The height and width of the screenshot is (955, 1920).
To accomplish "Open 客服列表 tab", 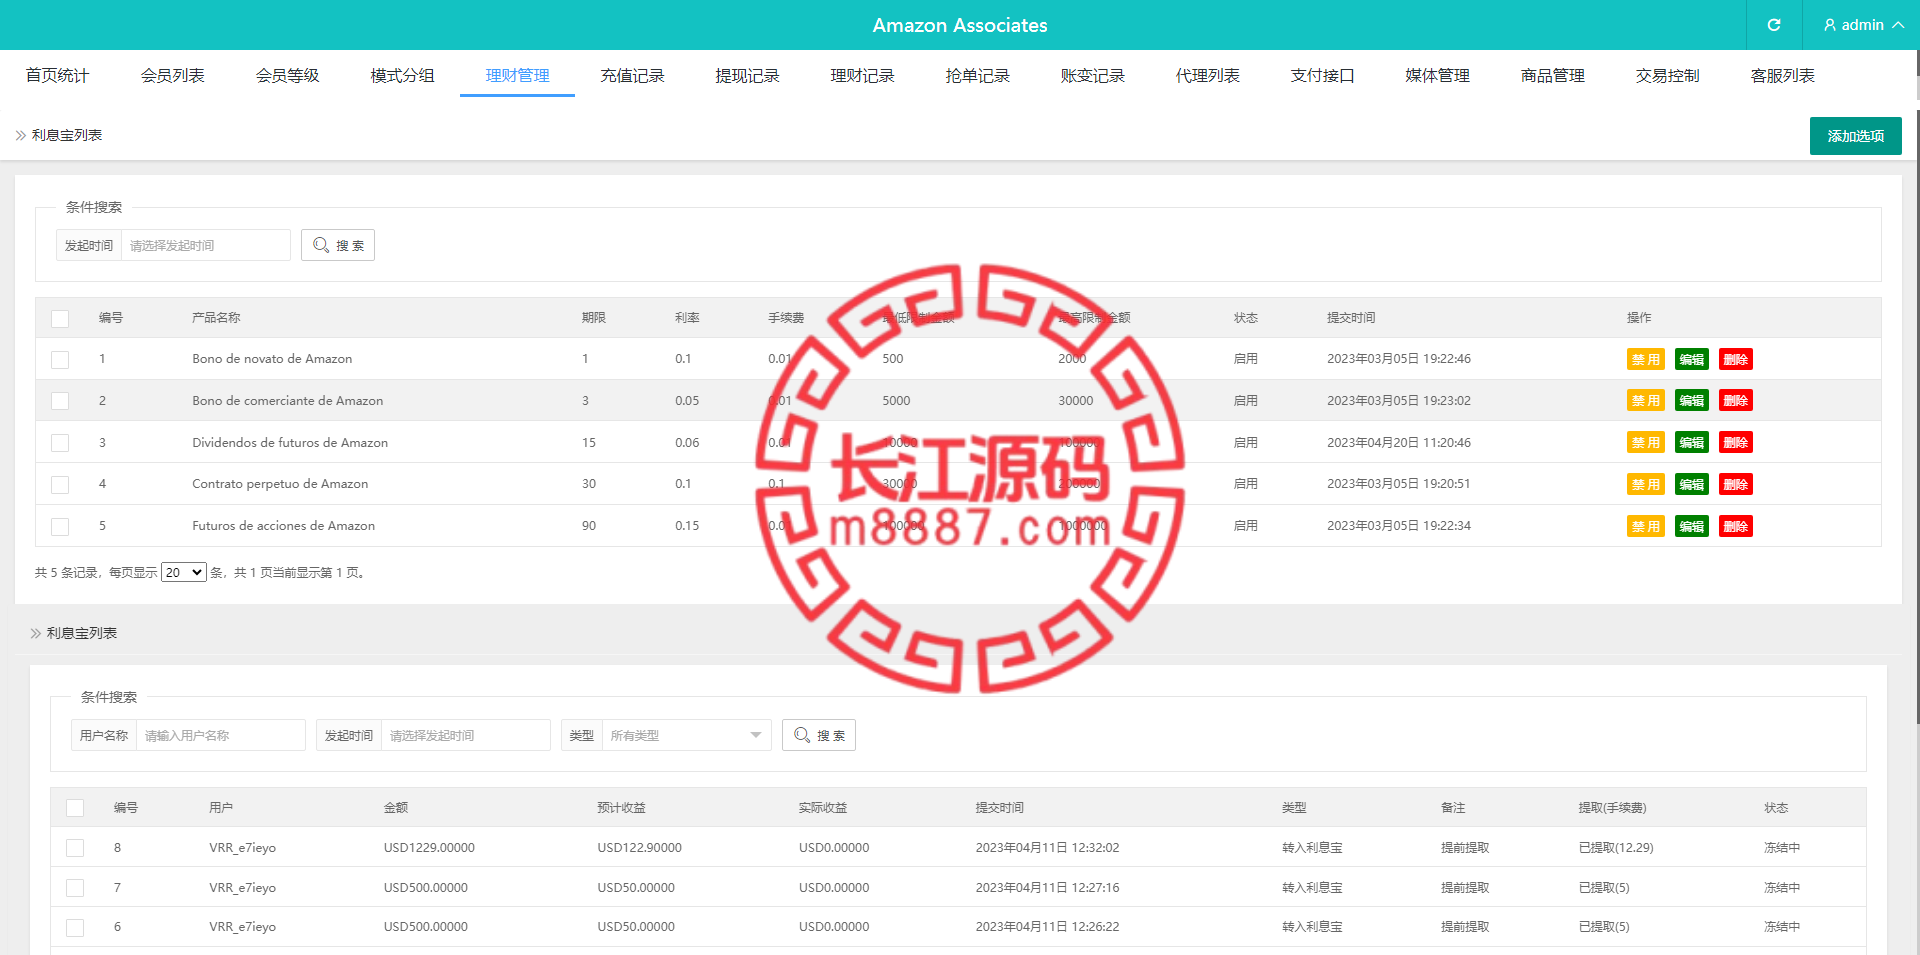I will pos(1782,75).
